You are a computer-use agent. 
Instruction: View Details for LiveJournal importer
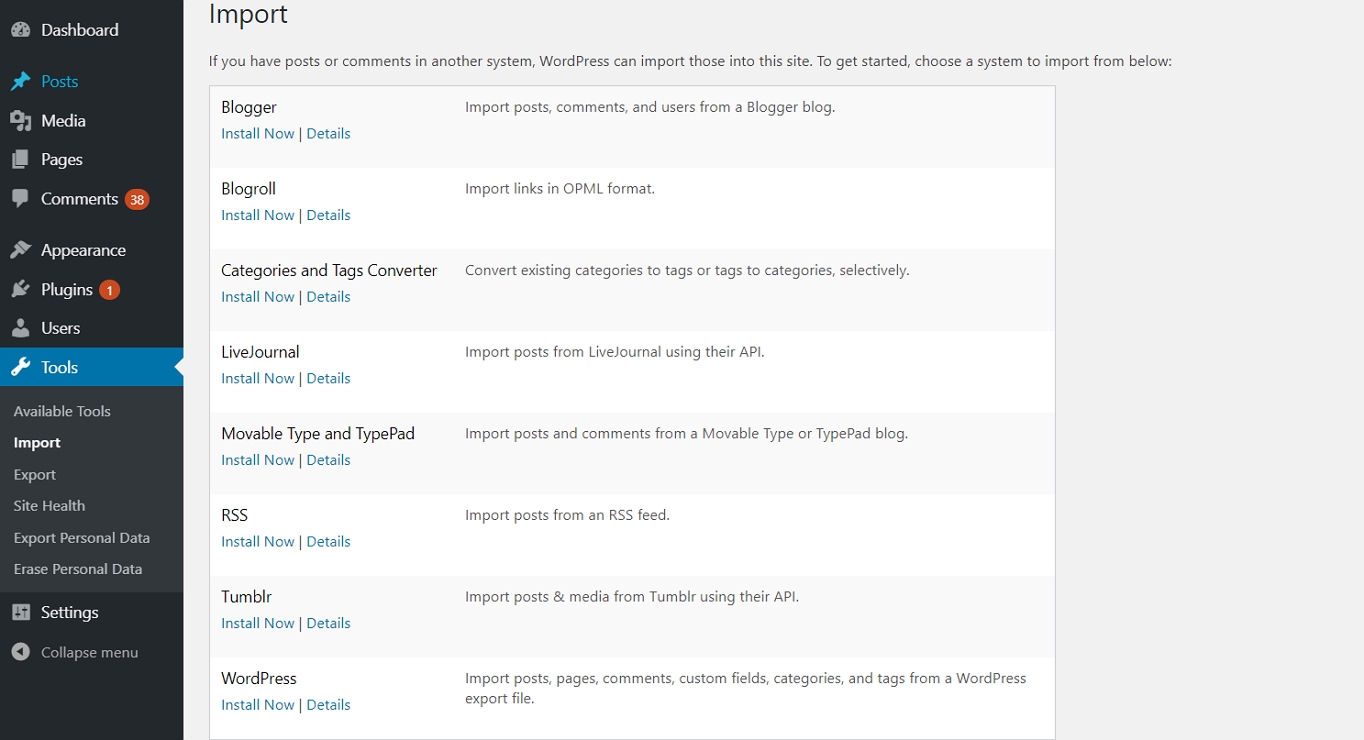click(x=328, y=379)
